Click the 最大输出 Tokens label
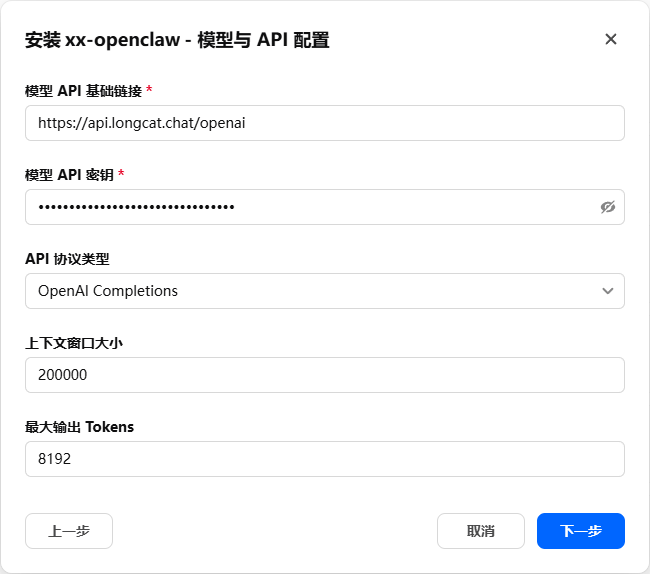 click(80, 427)
